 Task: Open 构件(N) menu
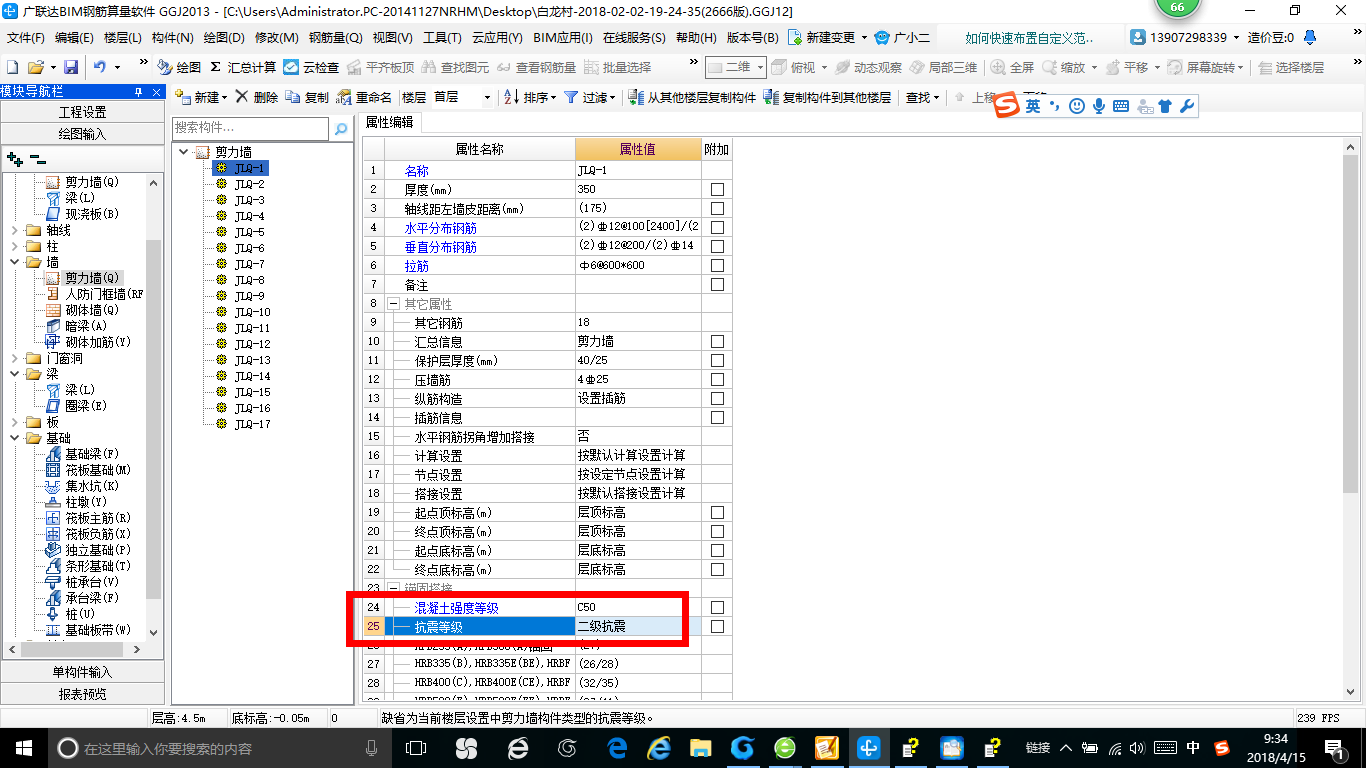172,38
